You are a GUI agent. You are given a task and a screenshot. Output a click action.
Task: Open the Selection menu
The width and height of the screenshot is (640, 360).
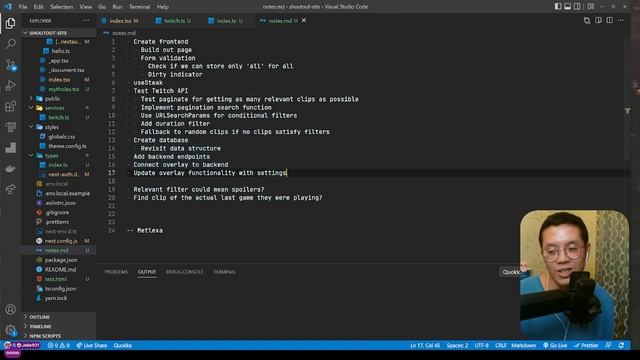tap(61, 7)
